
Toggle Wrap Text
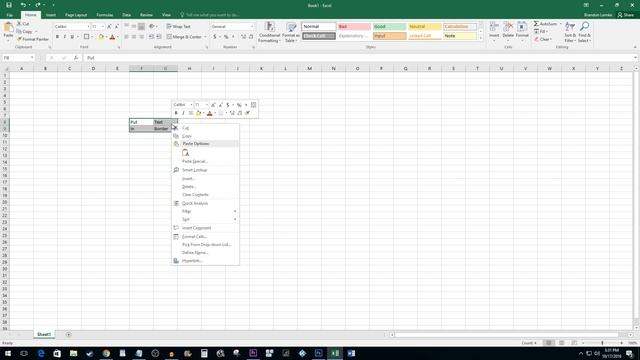tap(178, 27)
